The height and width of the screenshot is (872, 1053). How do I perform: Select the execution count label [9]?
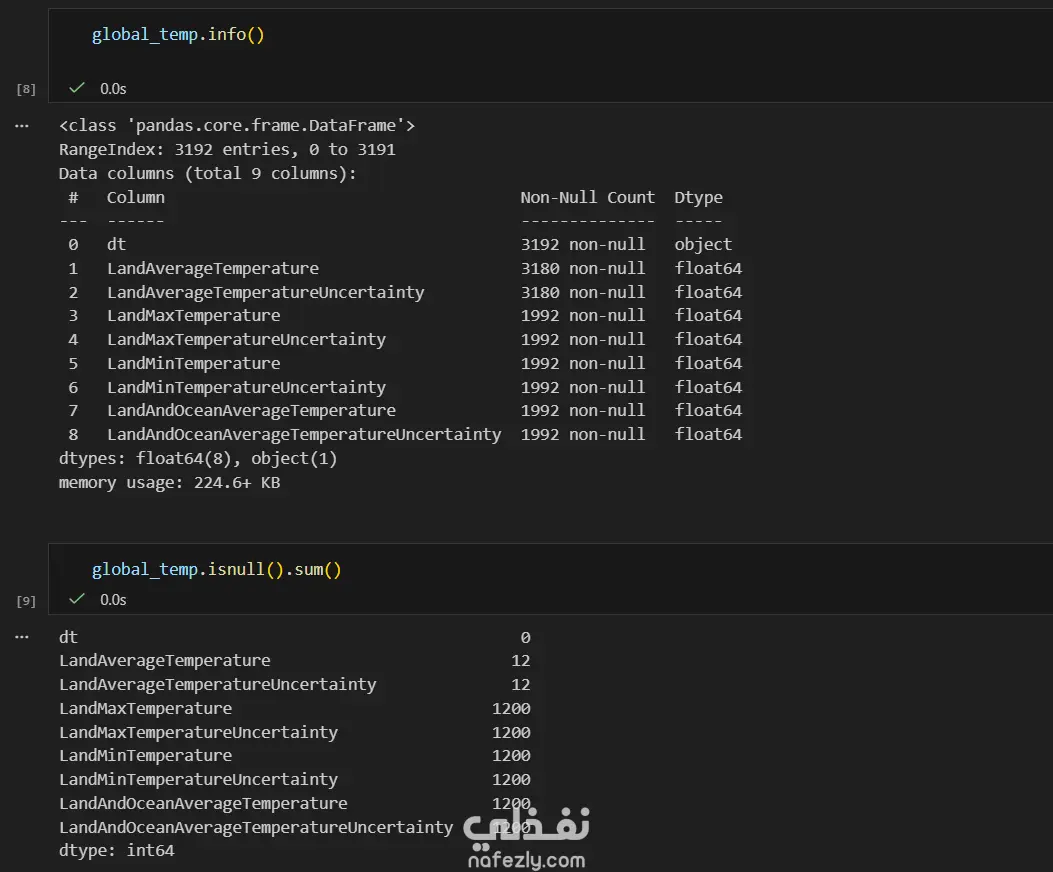[x=26, y=600]
